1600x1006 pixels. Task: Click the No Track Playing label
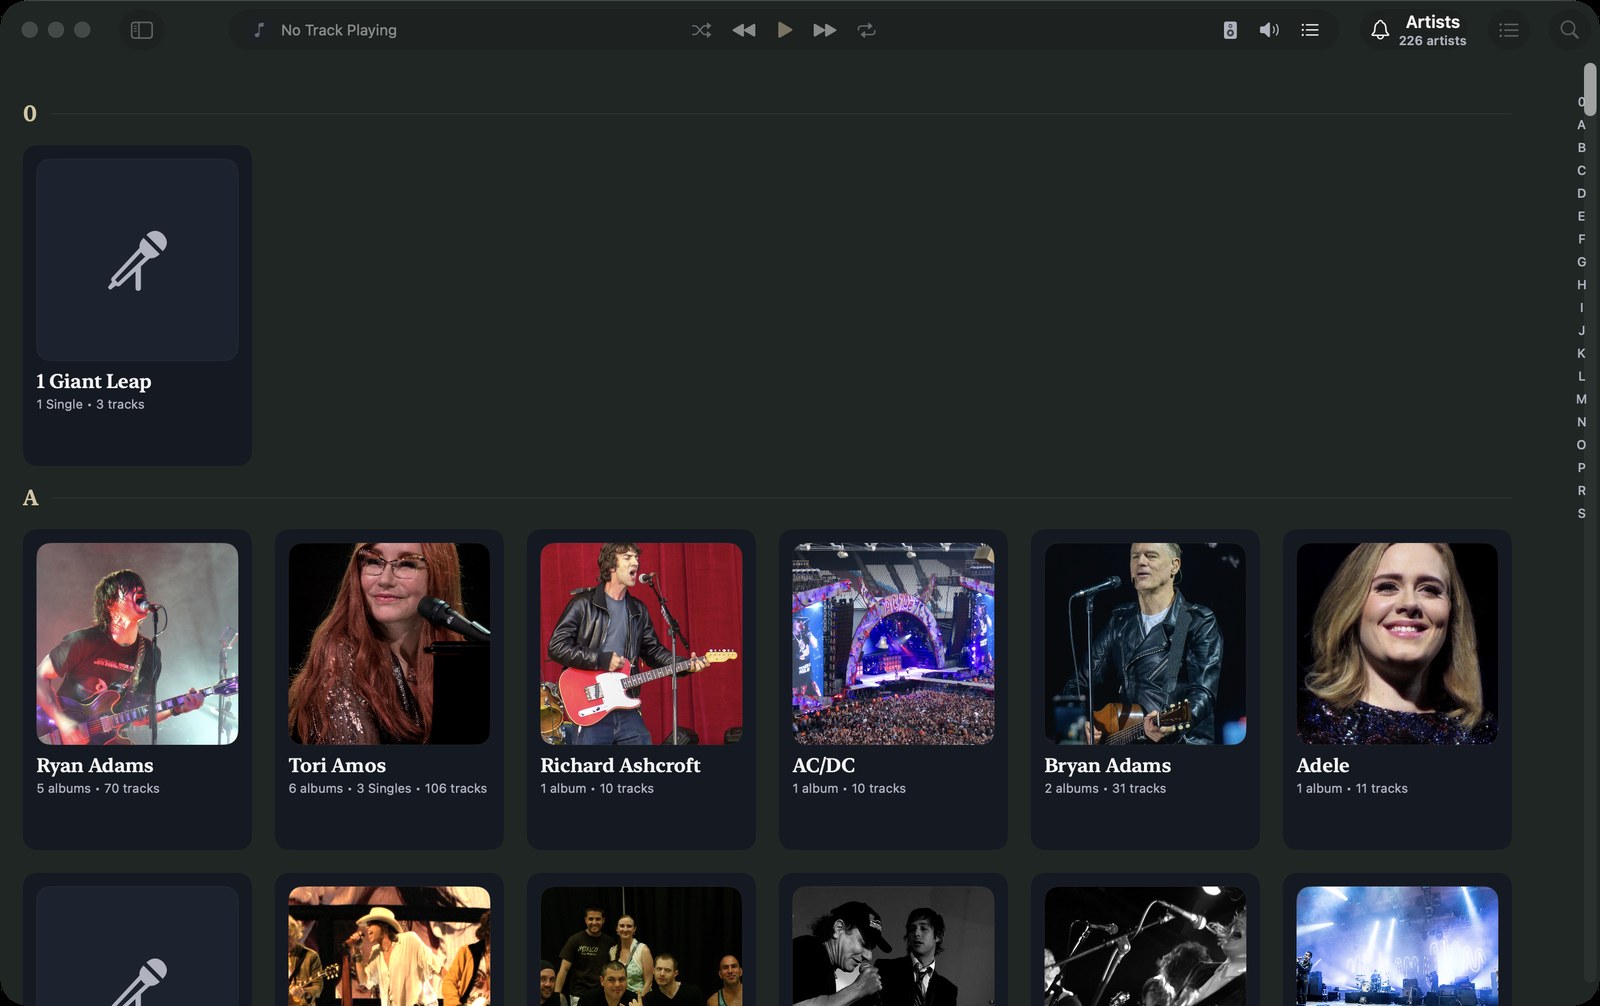[339, 30]
